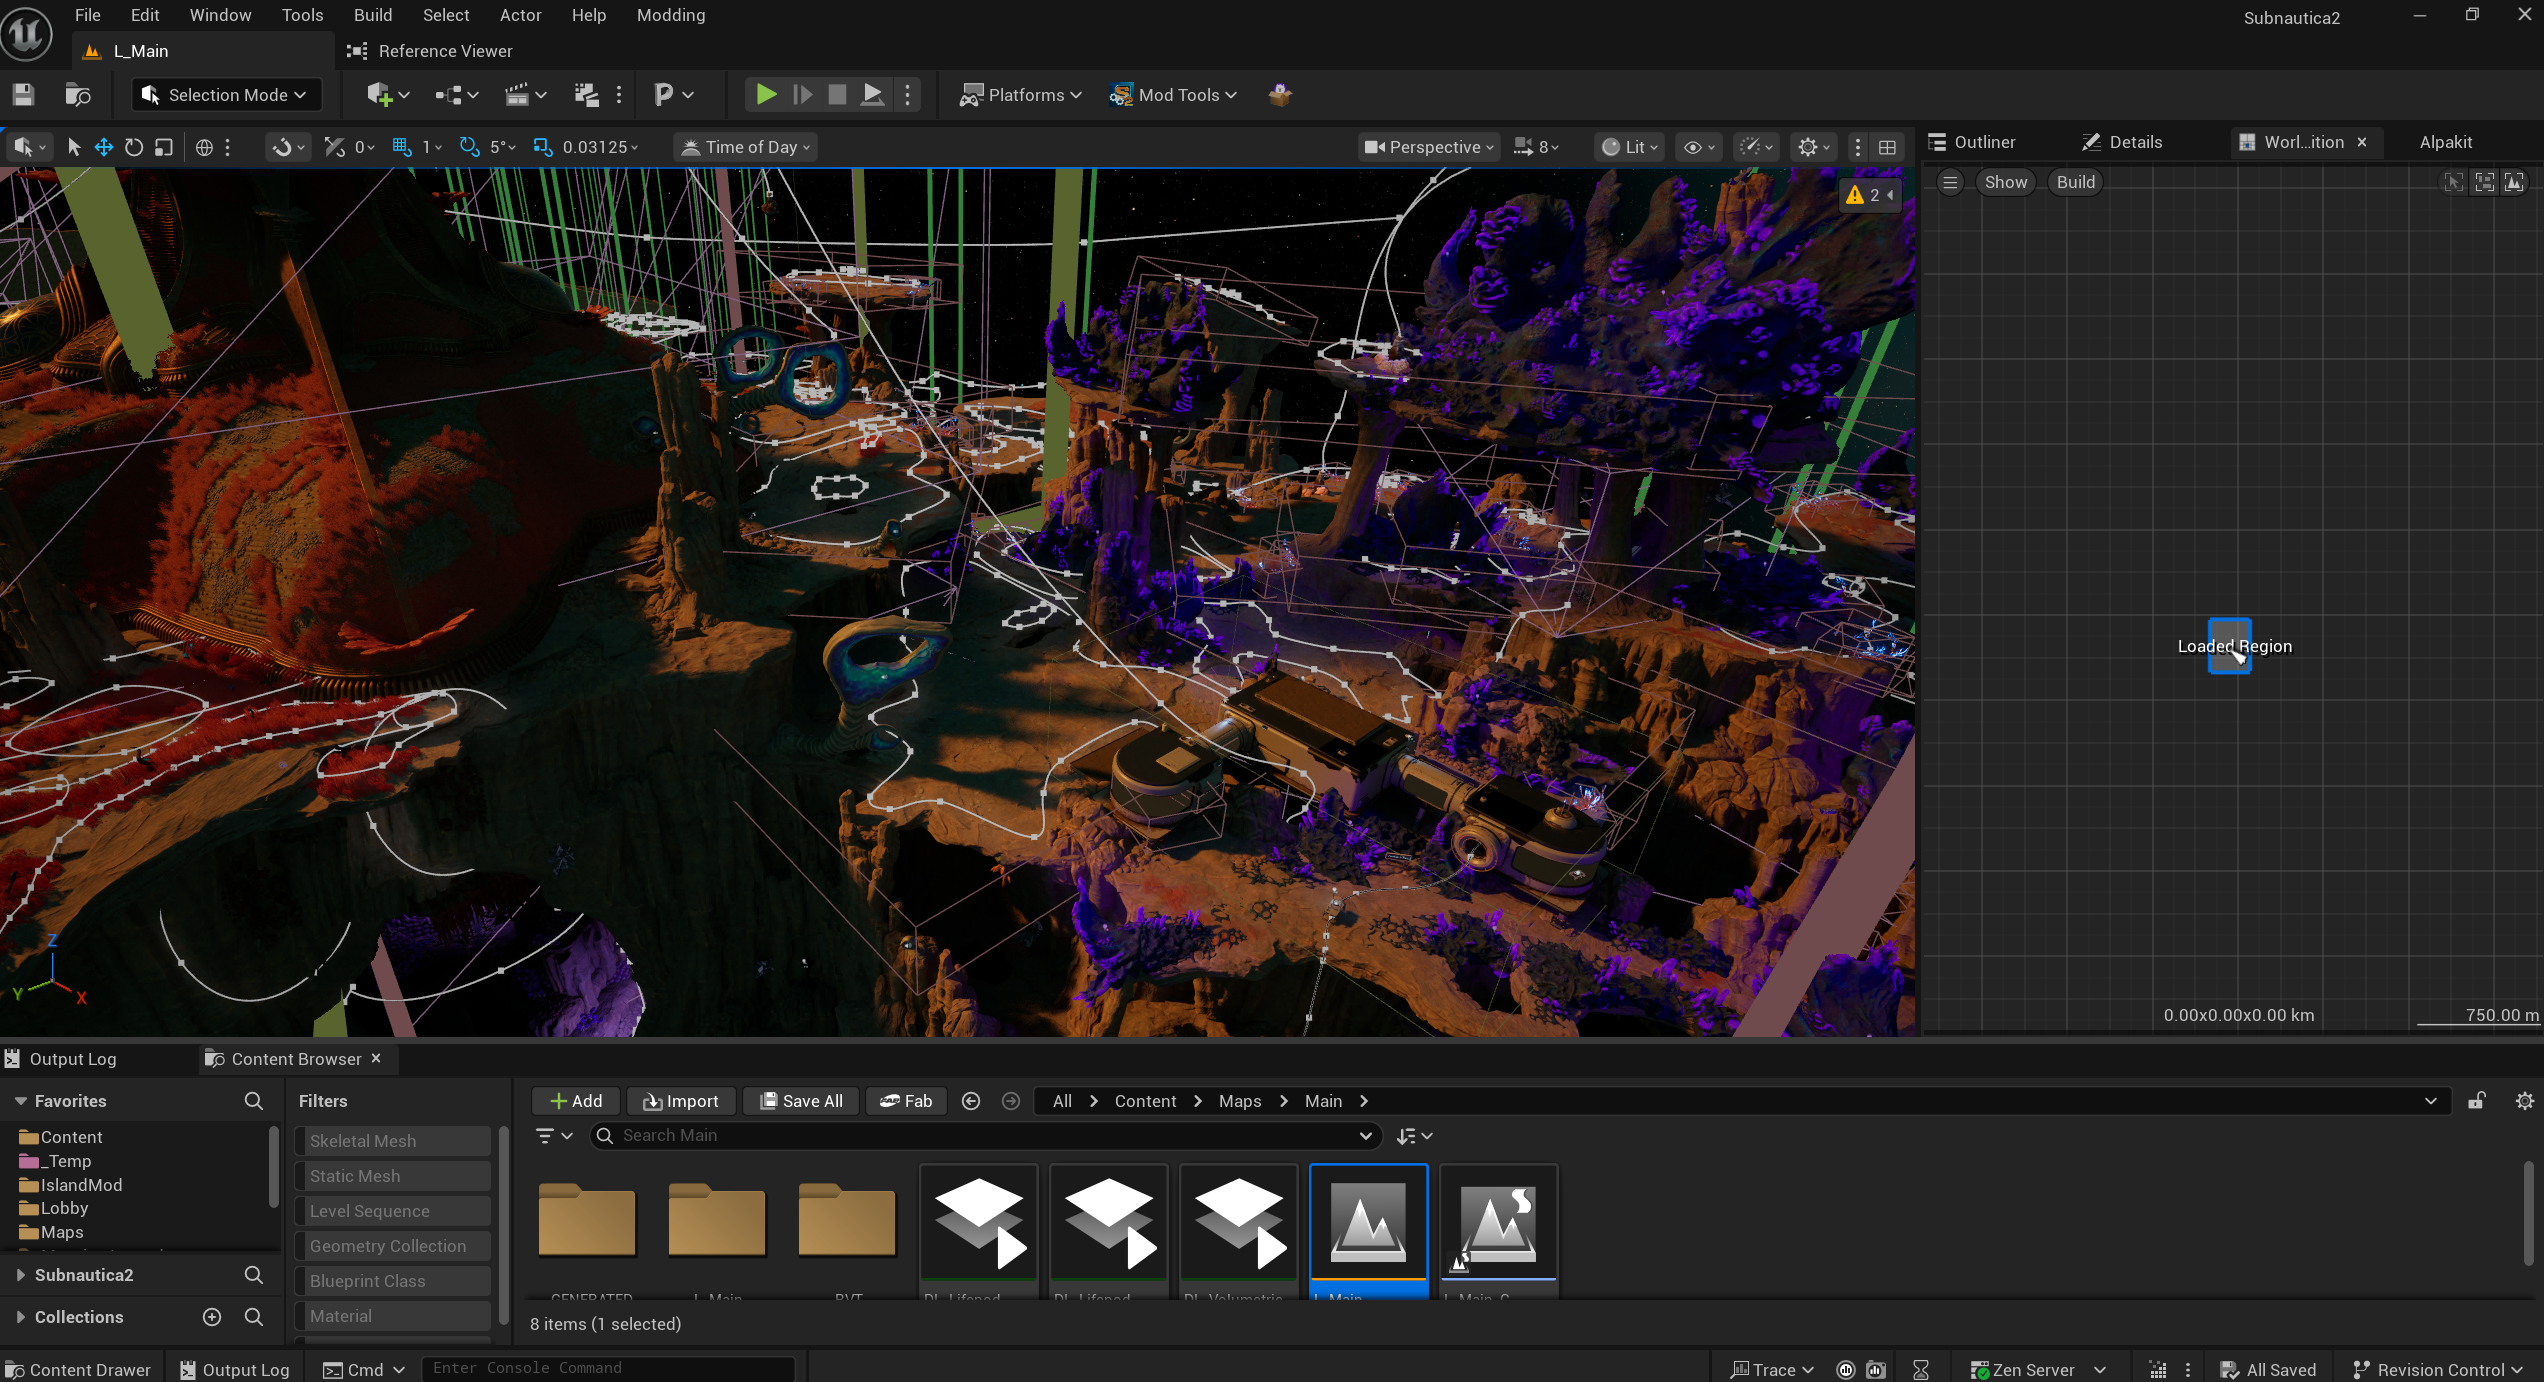Screen dimensions: 2544x1382
Task: Toggle scale snapping icon
Action: [543, 147]
